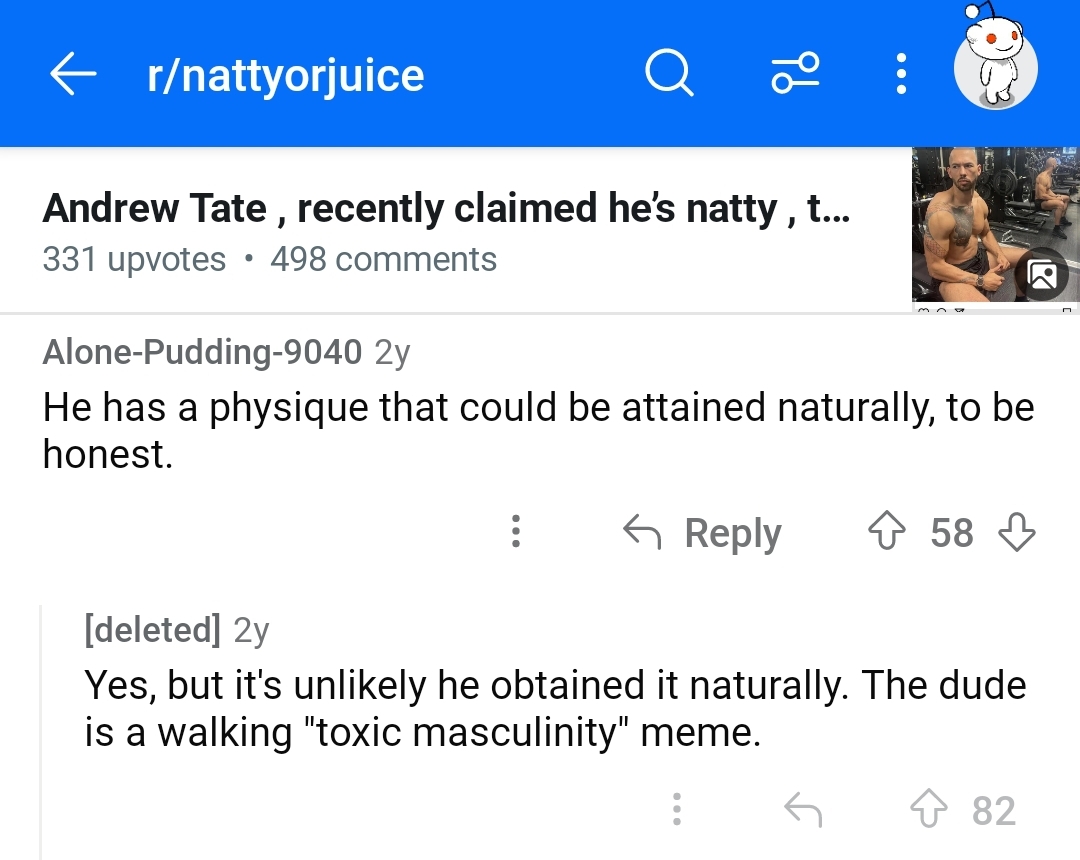Tap the 58 vote count on the comment
The width and height of the screenshot is (1080, 860).
click(952, 533)
